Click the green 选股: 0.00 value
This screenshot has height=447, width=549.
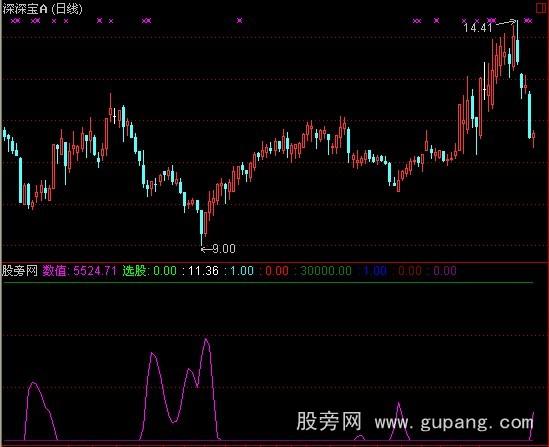point(150,271)
